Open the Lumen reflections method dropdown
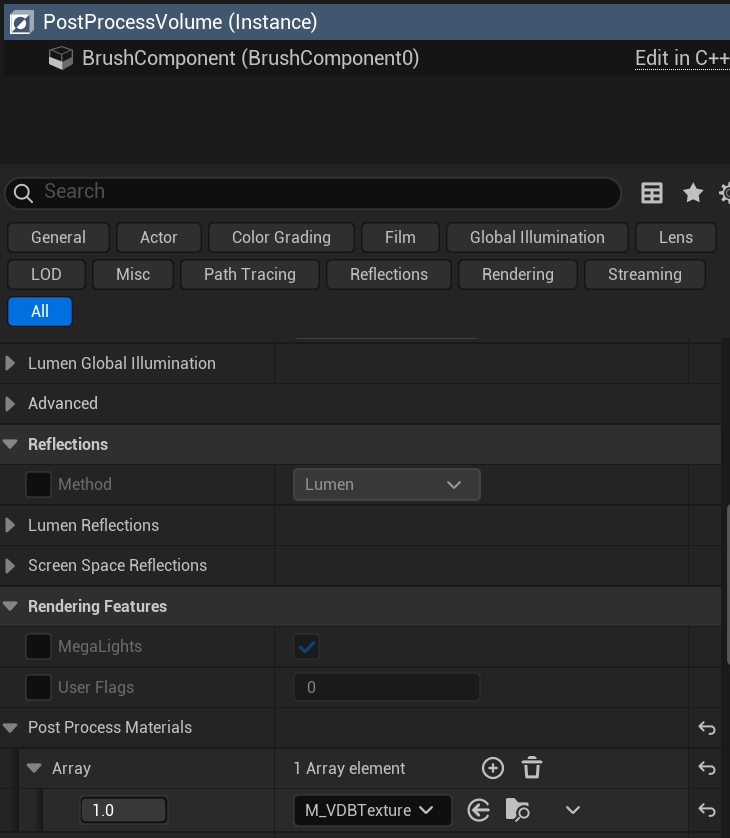Image resolution: width=730 pixels, height=838 pixels. click(386, 485)
